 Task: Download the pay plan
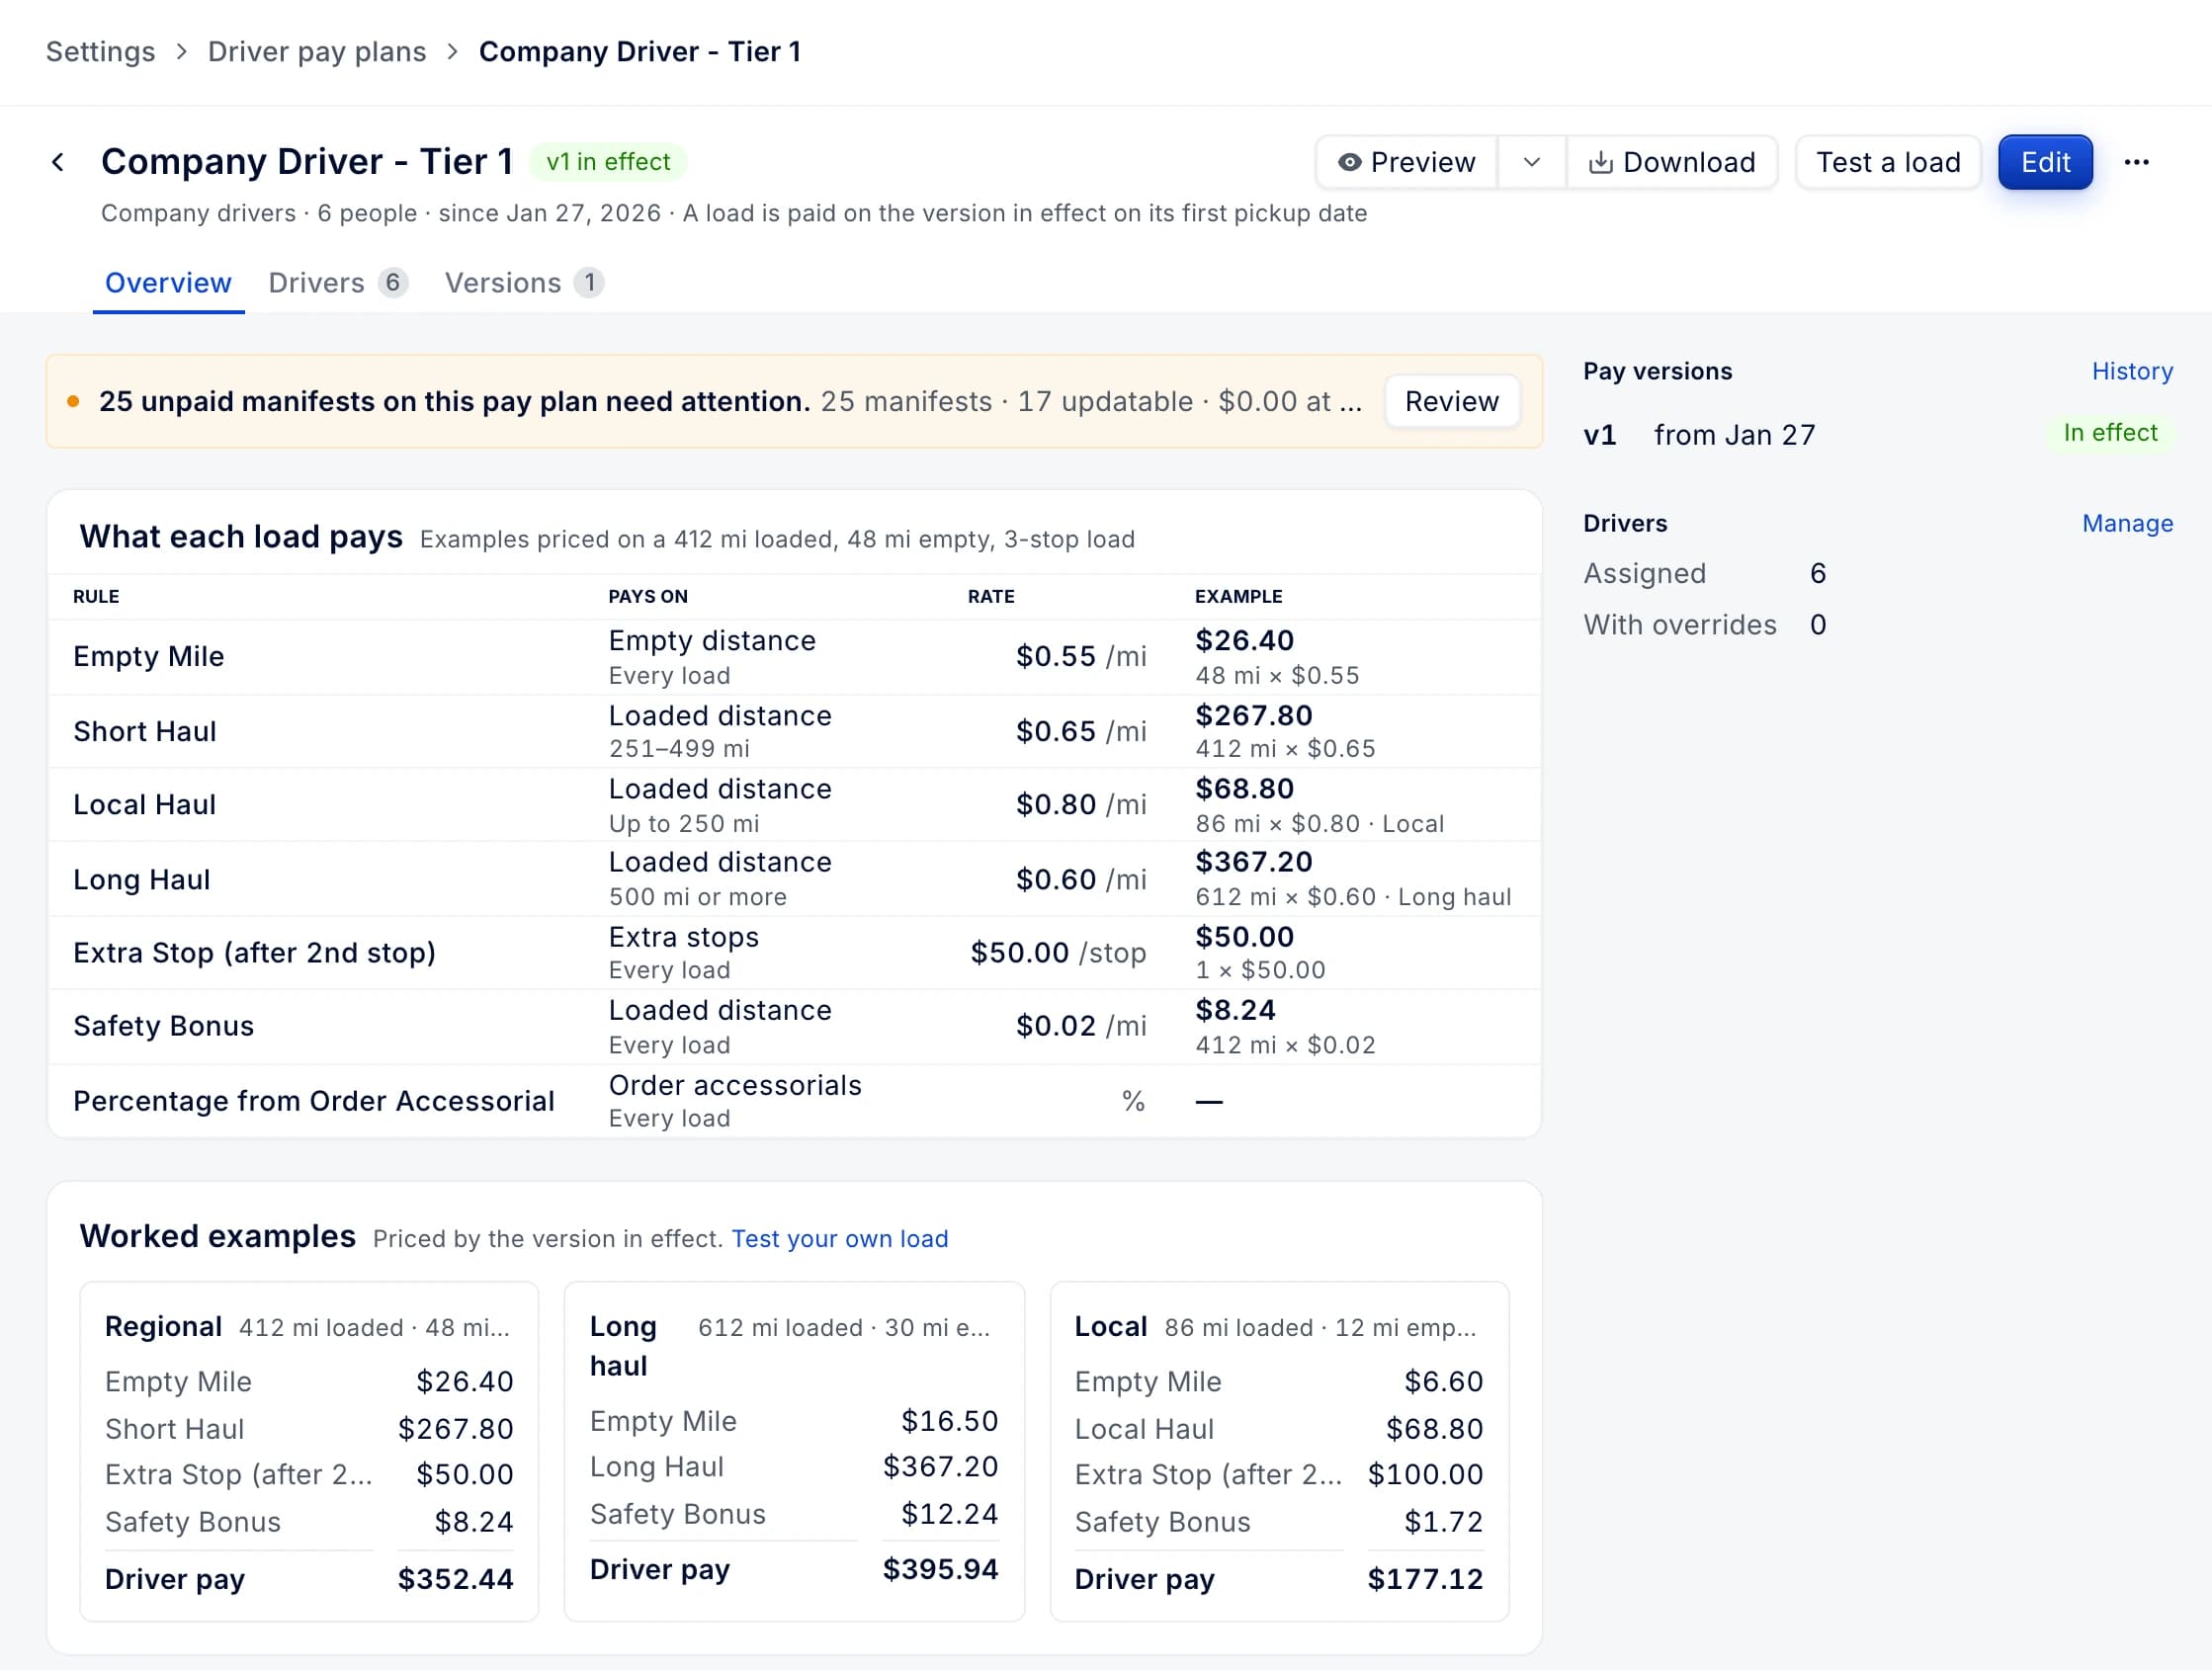click(x=1672, y=162)
